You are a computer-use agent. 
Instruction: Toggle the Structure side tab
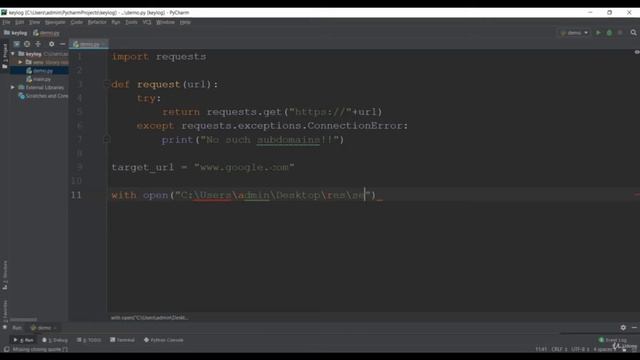[x=5, y=275]
